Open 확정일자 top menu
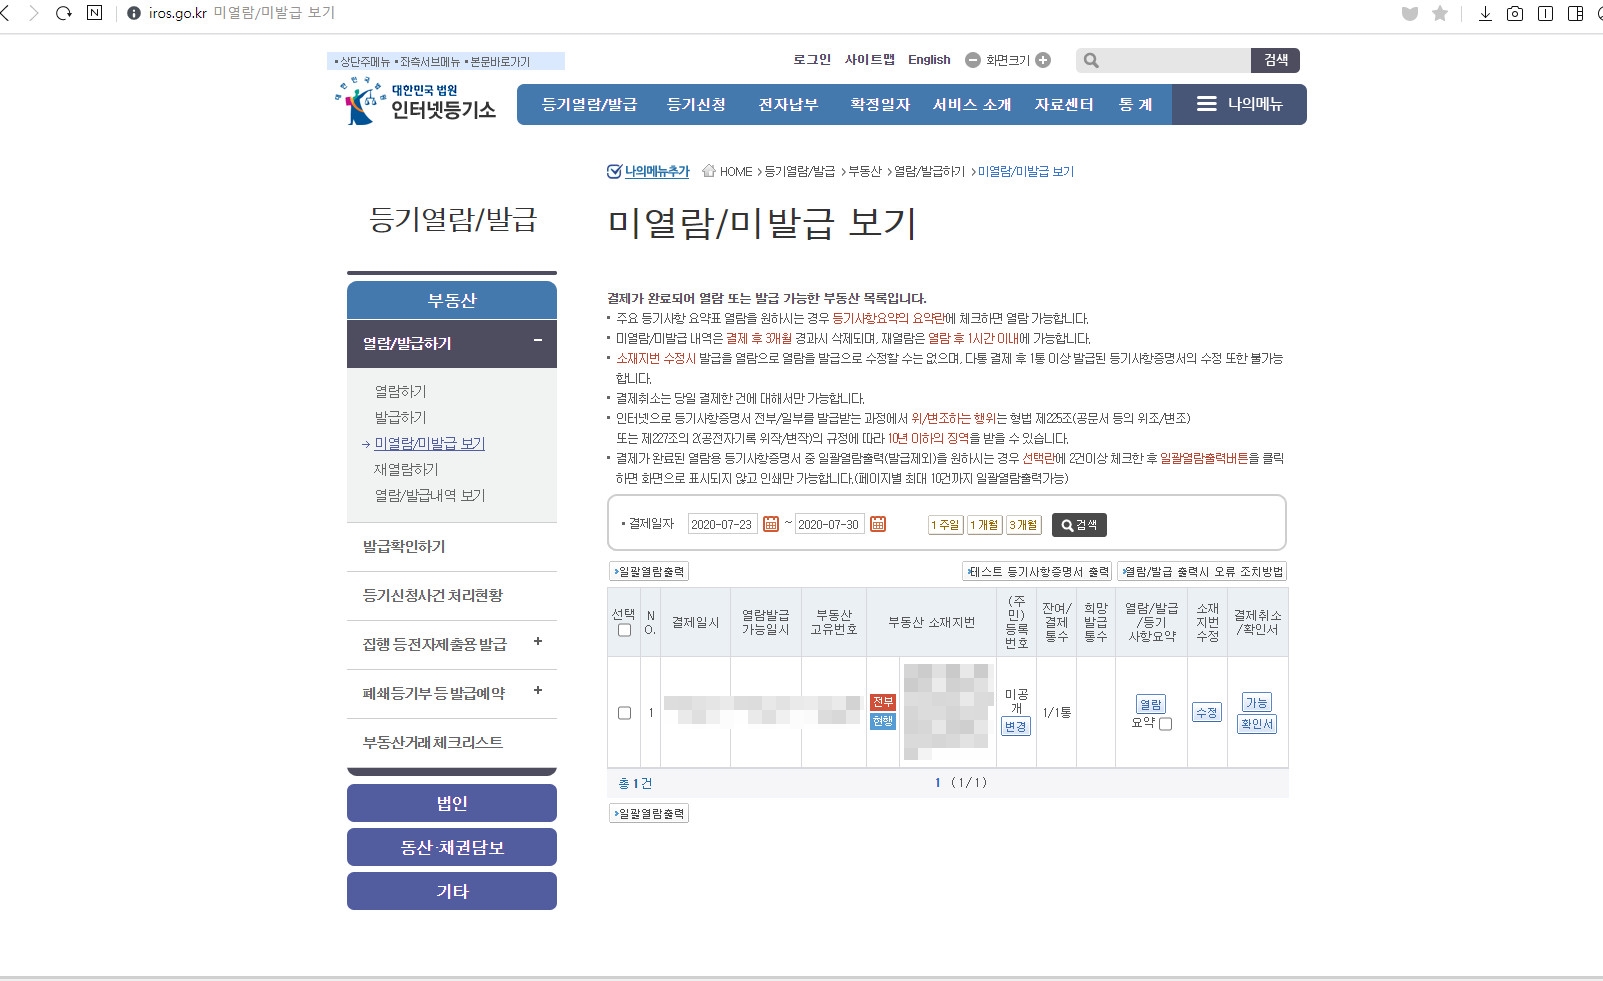The image size is (1603, 981). [x=880, y=104]
